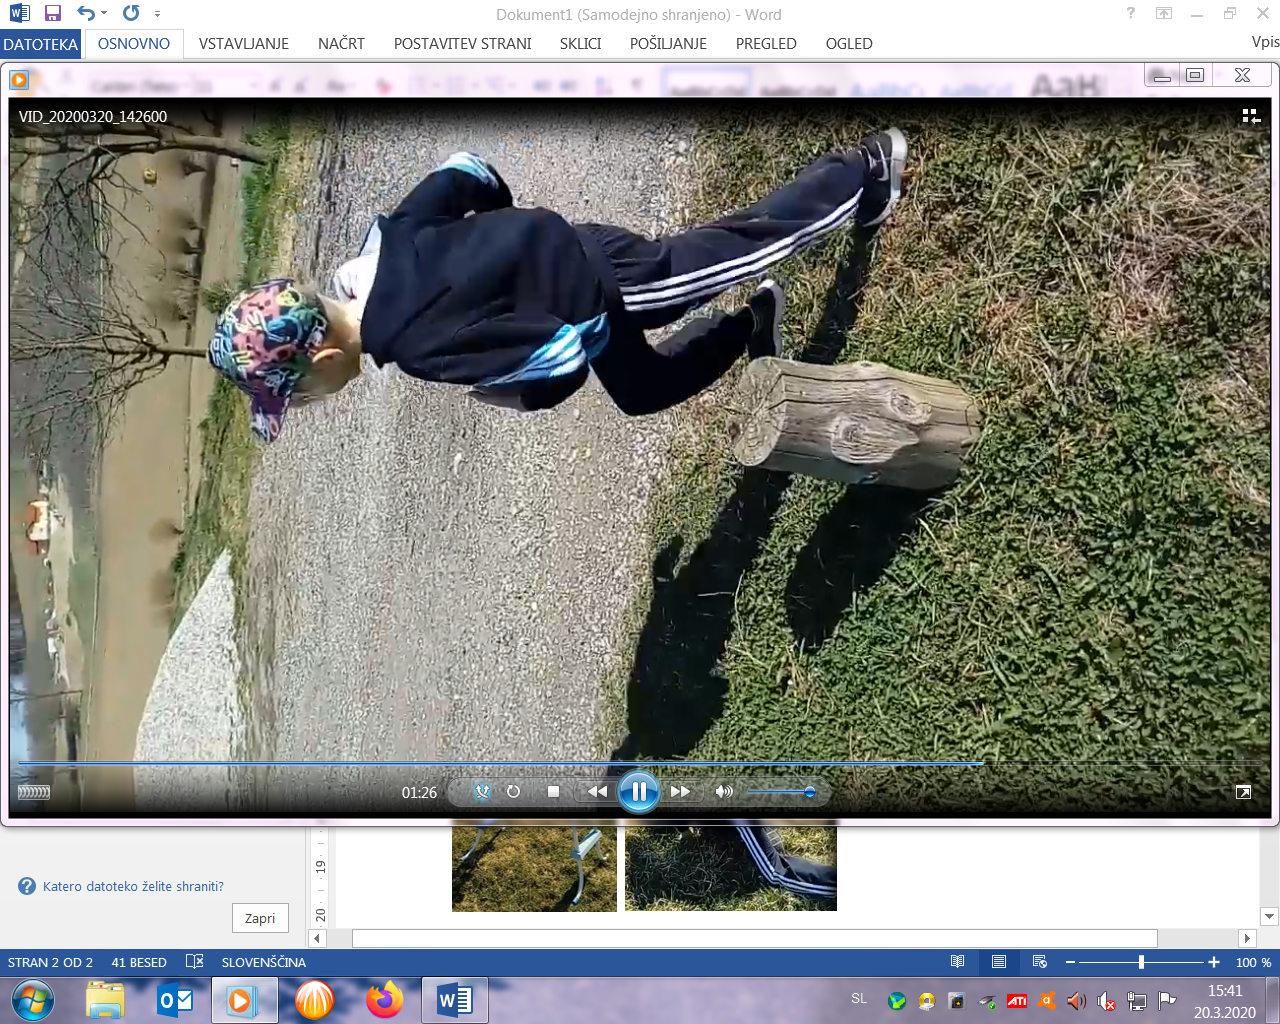Open the Windows Start menu

[32, 1000]
